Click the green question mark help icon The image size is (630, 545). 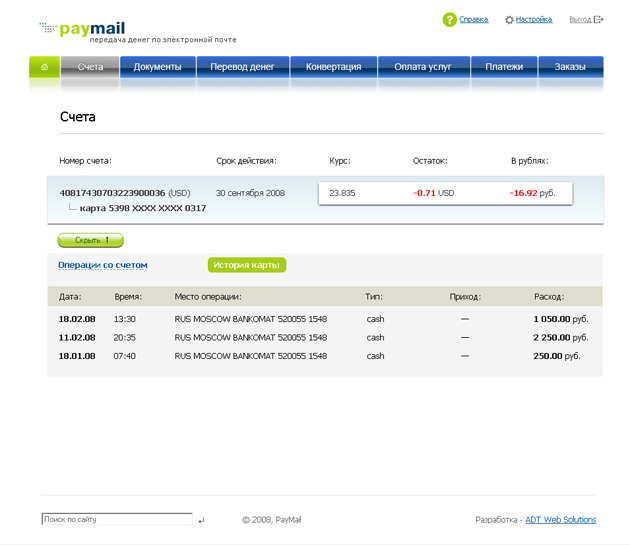click(x=450, y=19)
